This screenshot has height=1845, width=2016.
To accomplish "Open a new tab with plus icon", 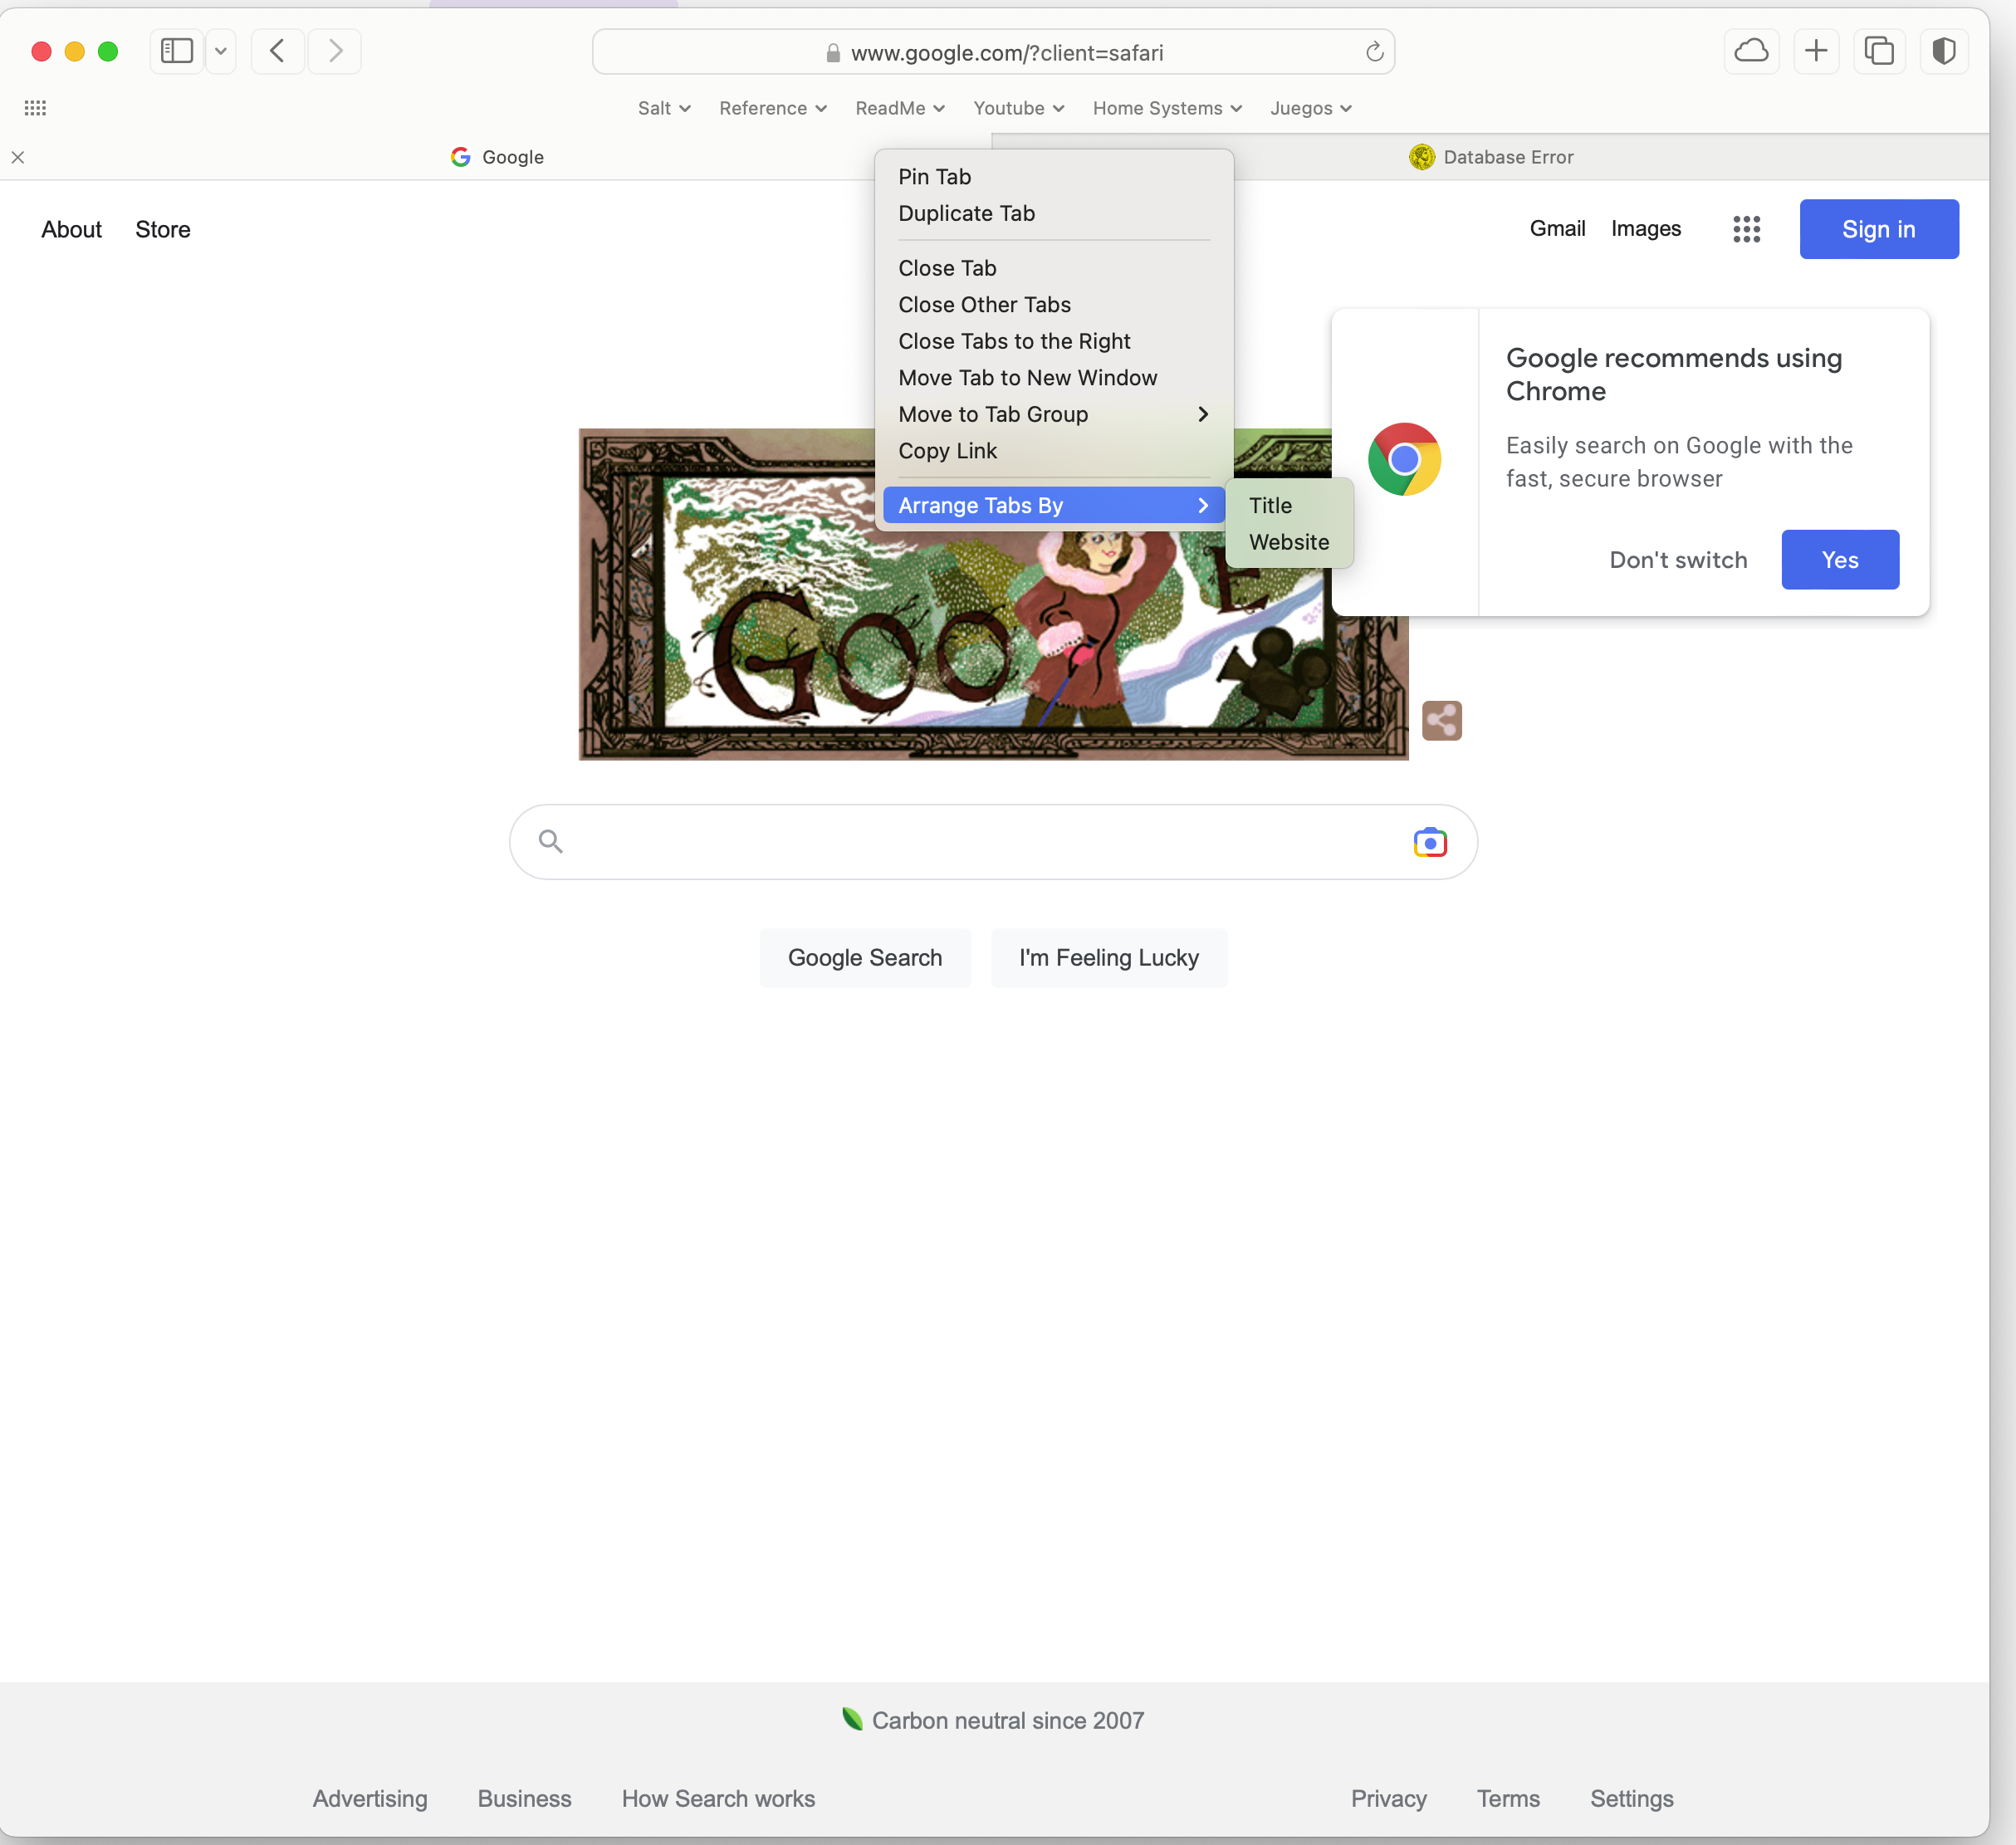I will pos(1816,51).
